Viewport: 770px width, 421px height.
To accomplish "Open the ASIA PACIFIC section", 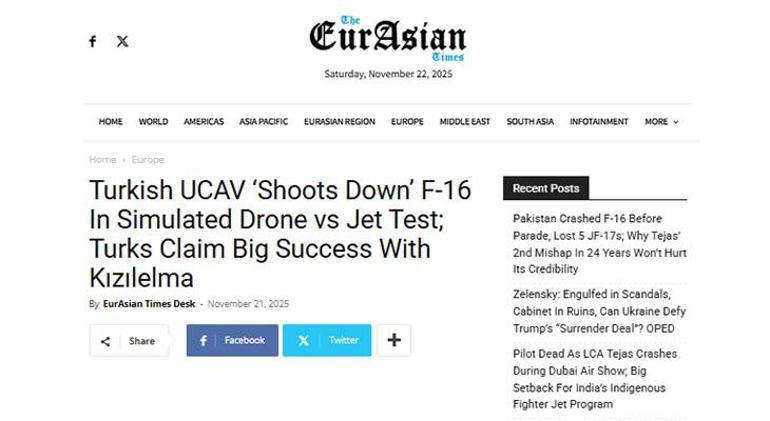I will 263,122.
